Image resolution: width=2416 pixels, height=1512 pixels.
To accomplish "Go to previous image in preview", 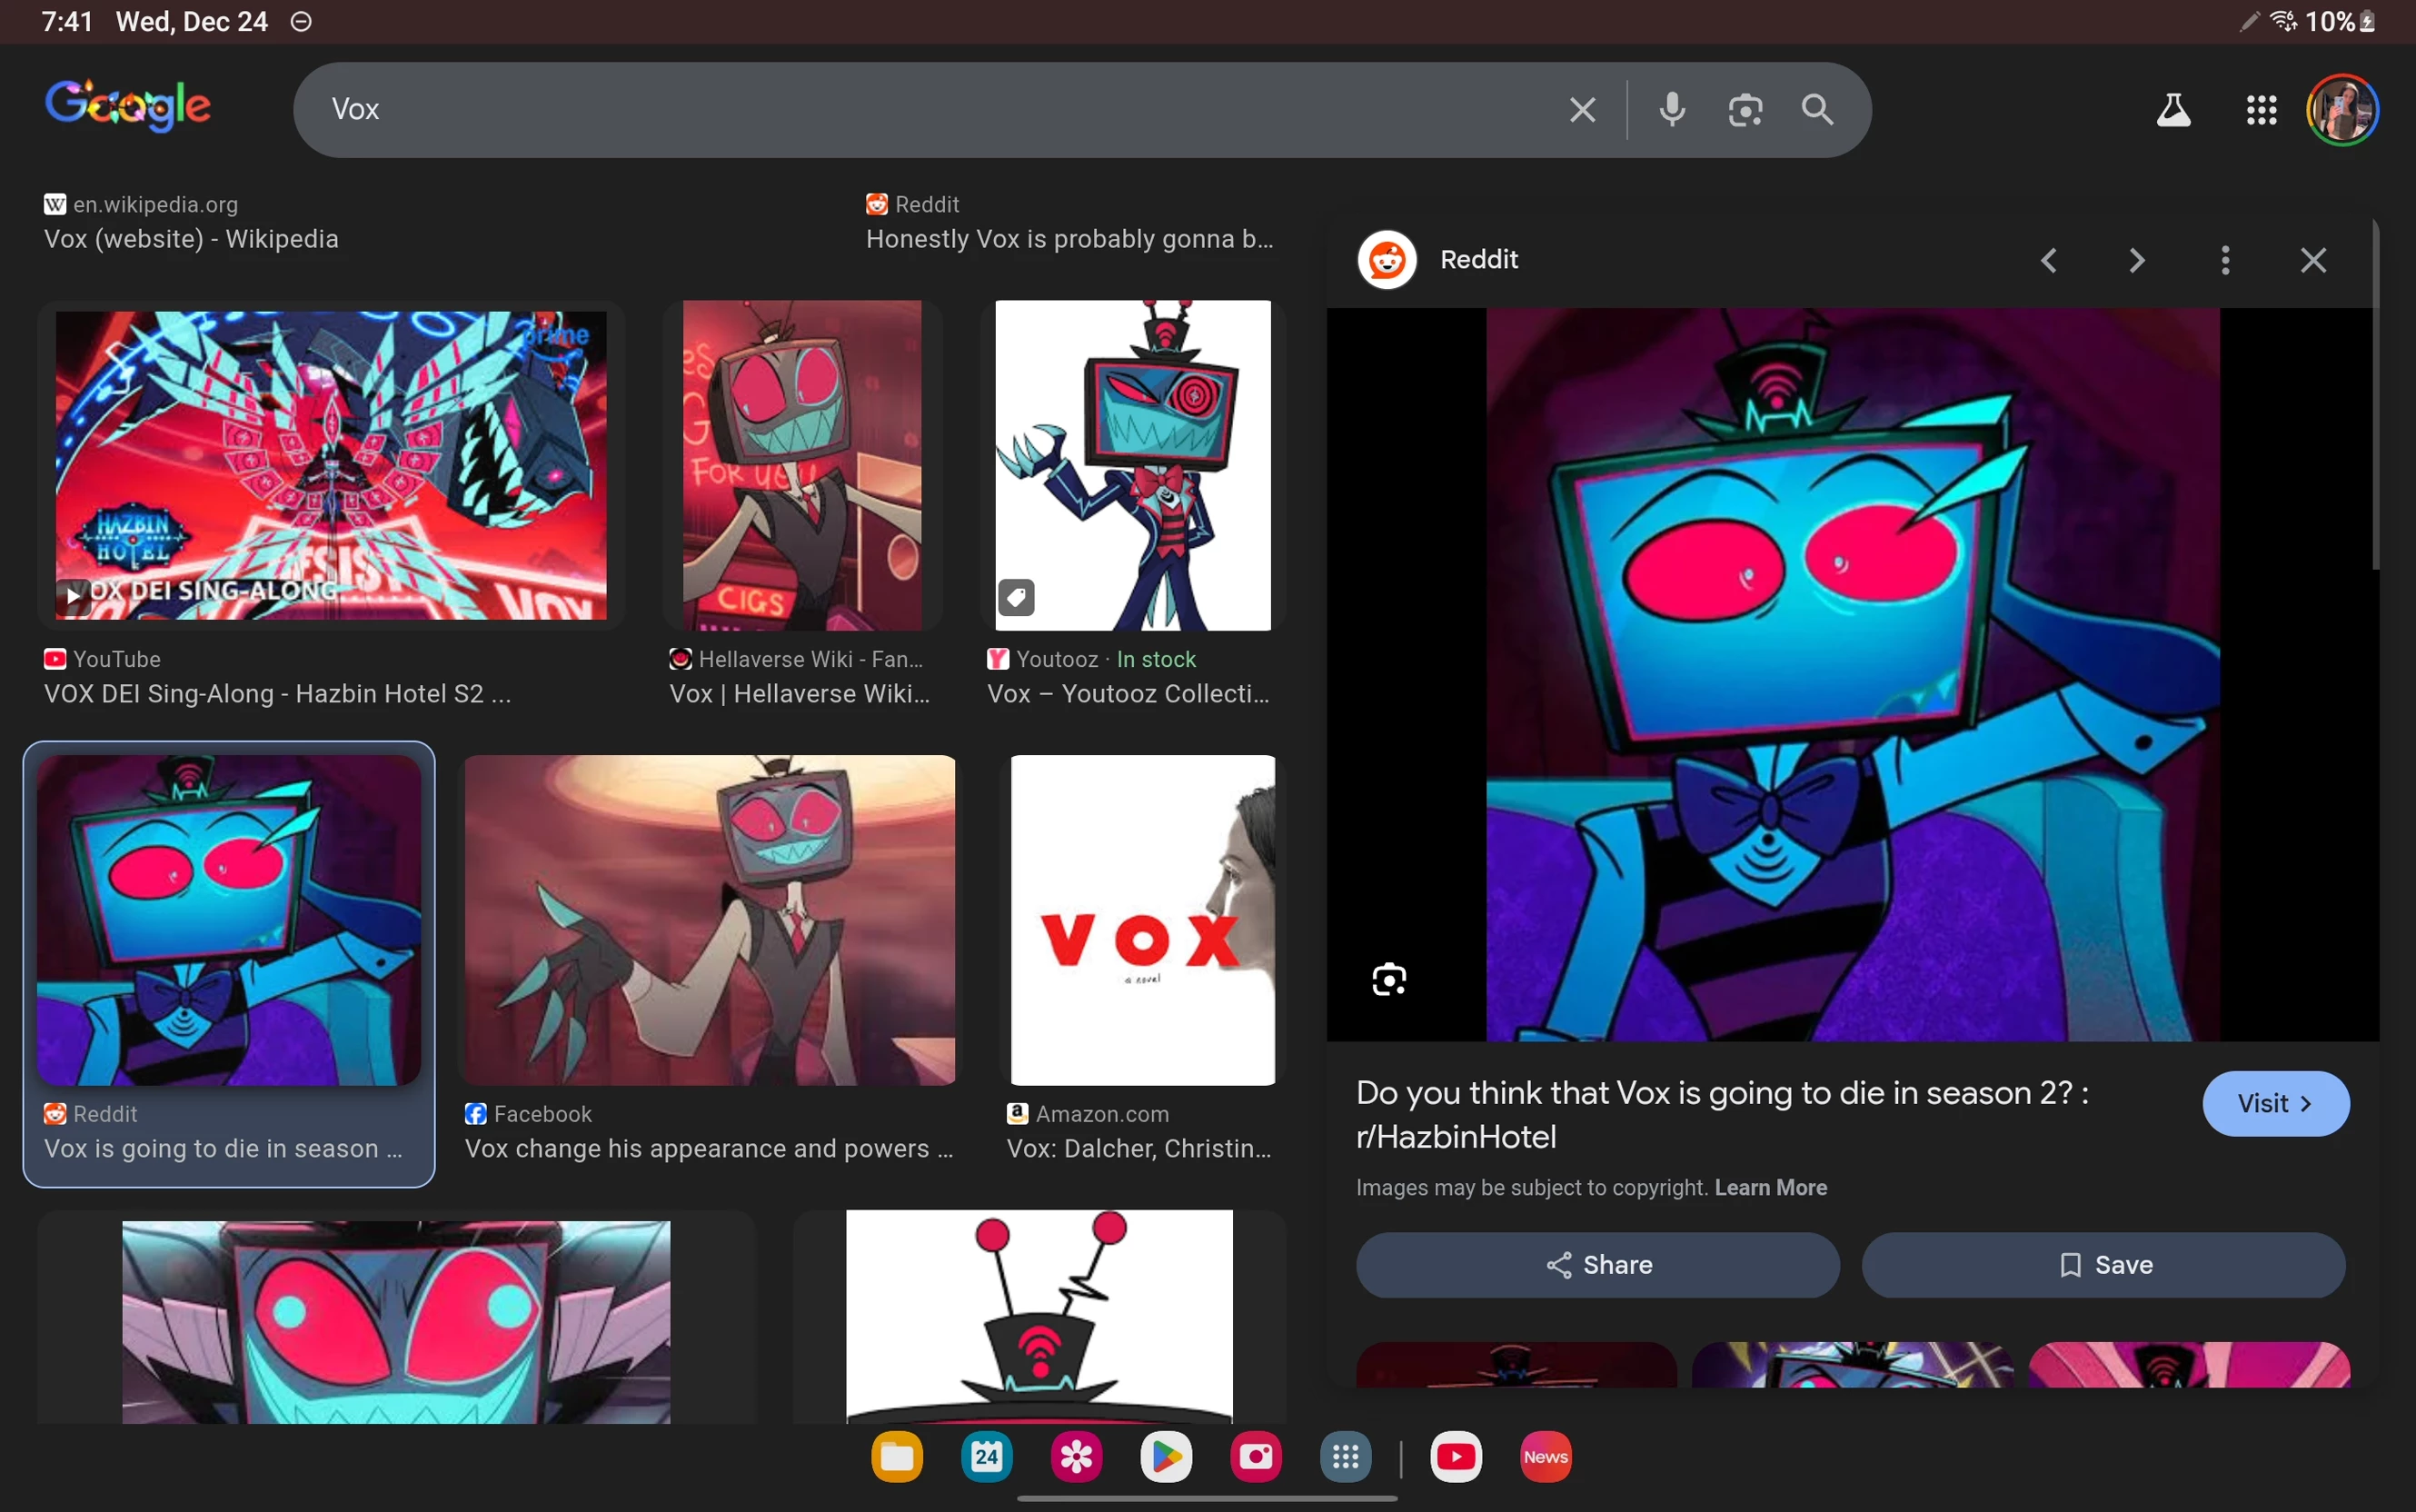I will click(2049, 260).
